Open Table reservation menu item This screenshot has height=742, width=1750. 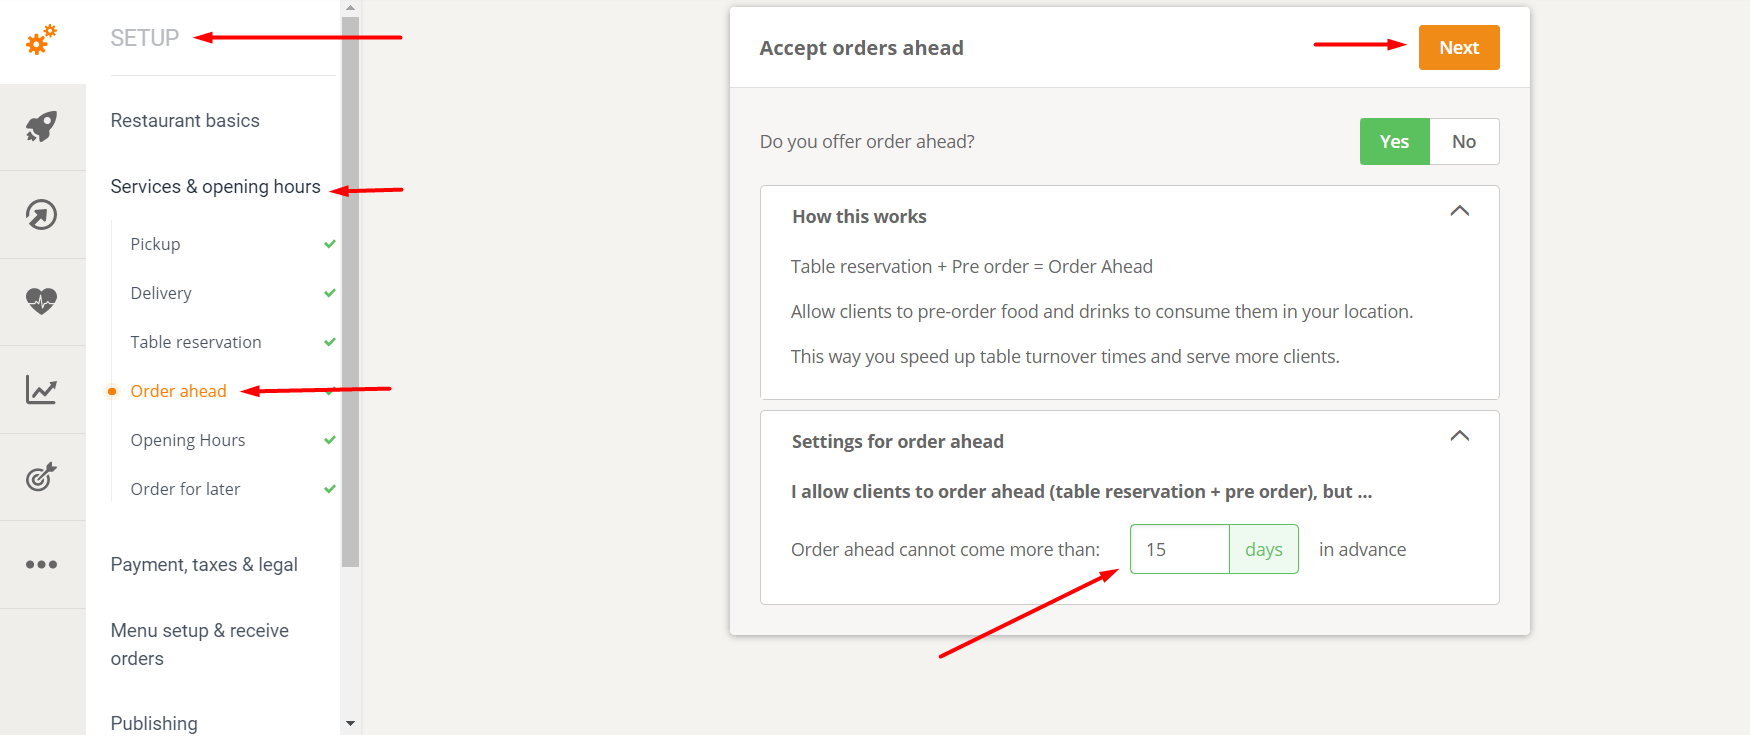point(196,342)
